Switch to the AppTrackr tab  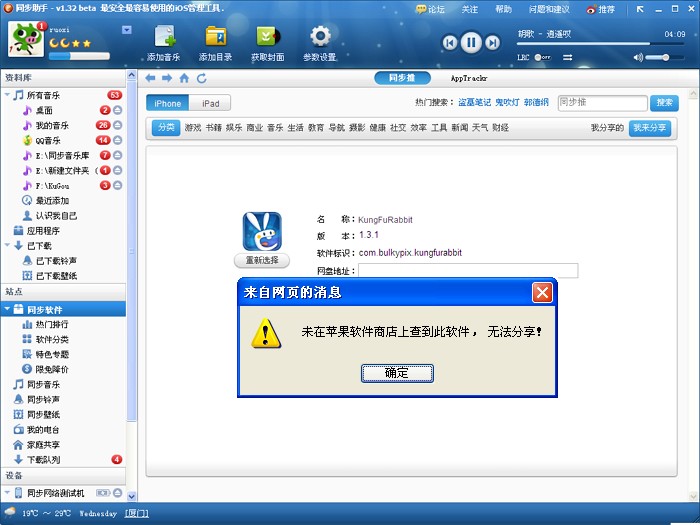pyautogui.click(x=469, y=78)
